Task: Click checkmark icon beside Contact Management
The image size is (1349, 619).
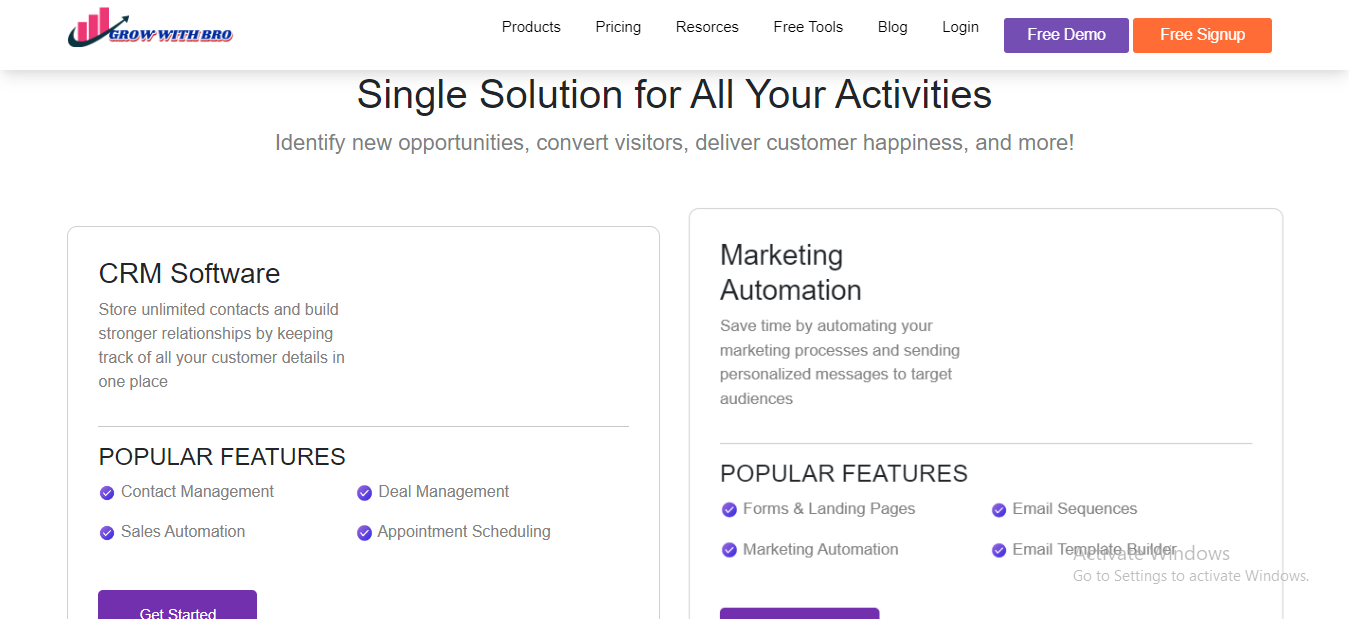Action: (107, 493)
